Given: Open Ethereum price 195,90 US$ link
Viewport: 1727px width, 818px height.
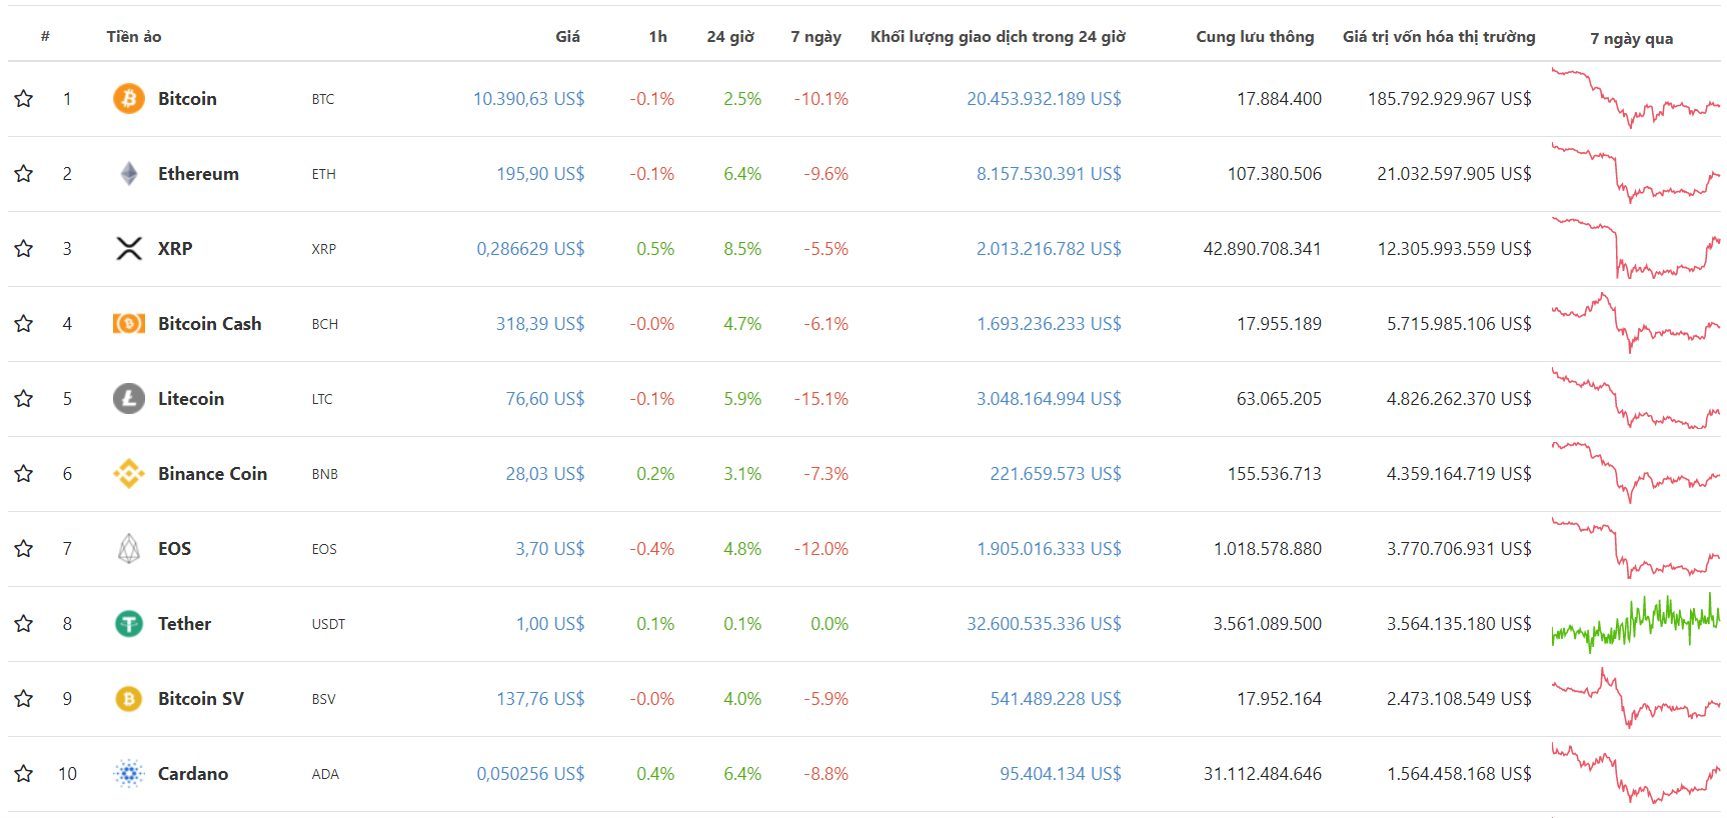Looking at the screenshot, I should [x=541, y=174].
